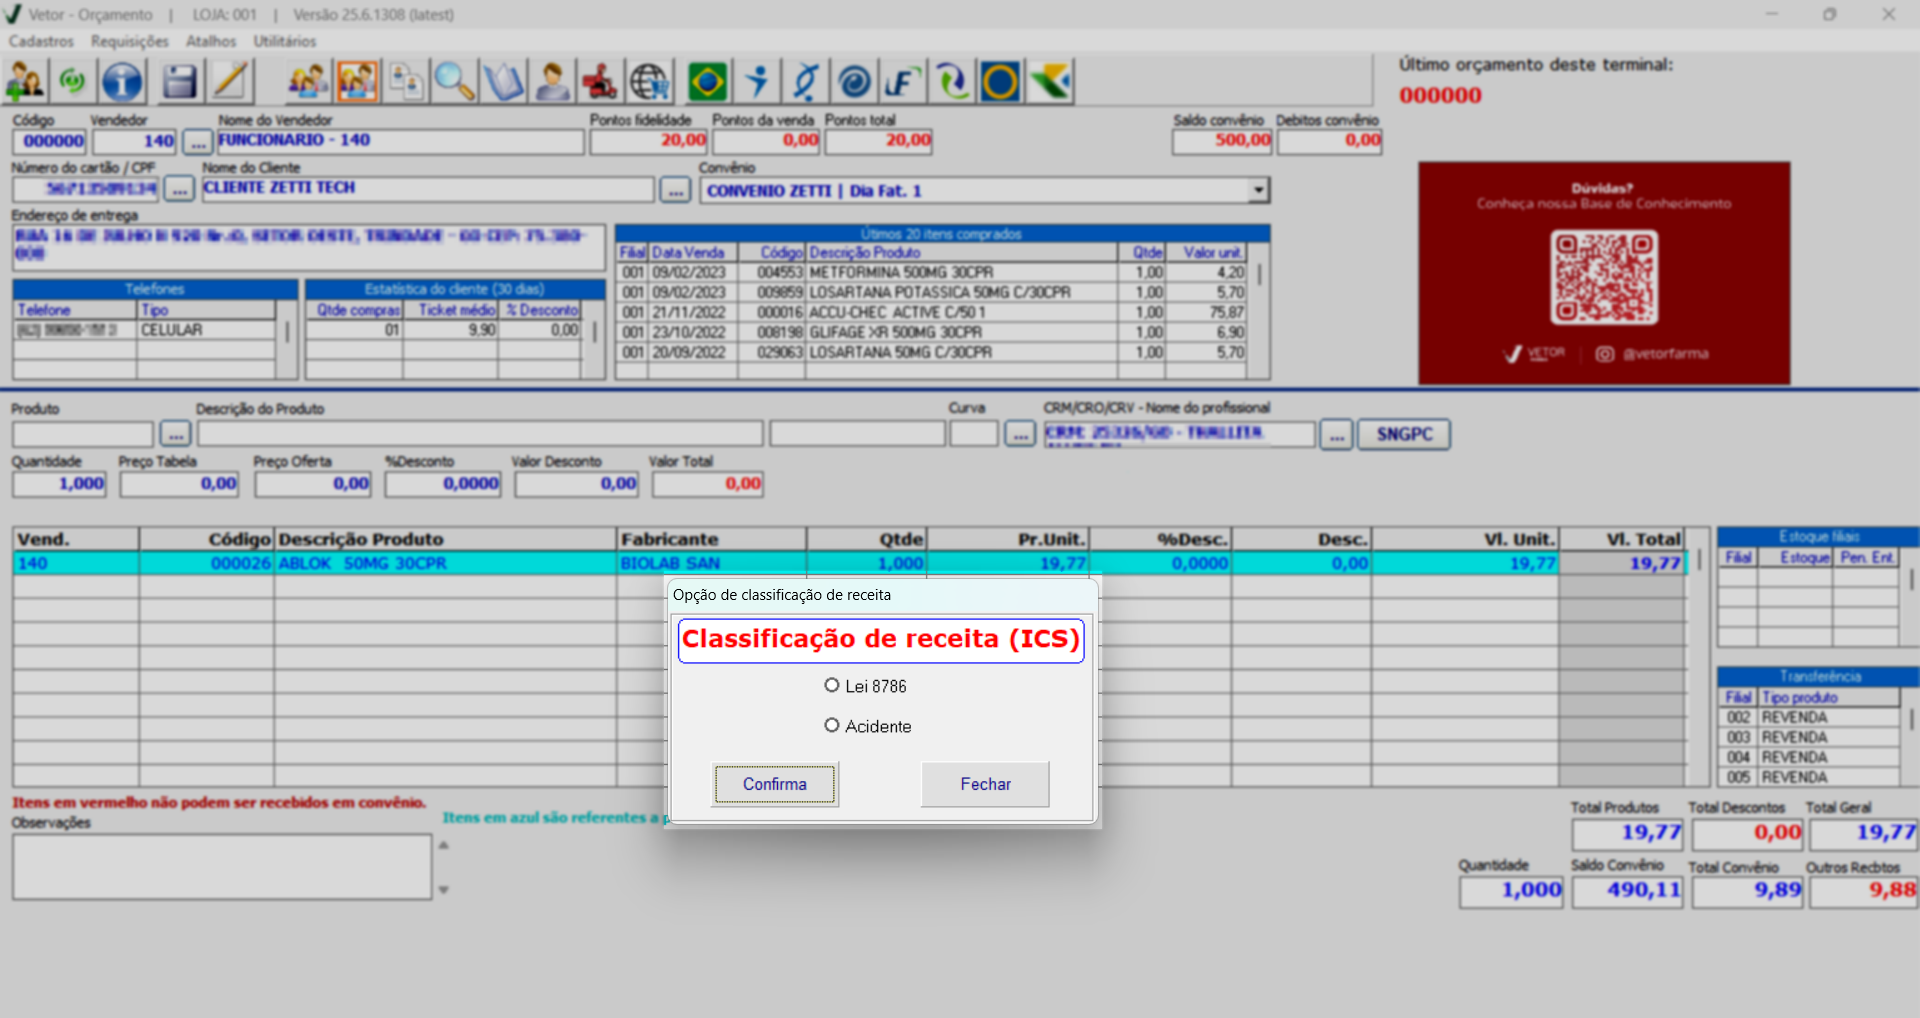Click the family group toolbar icon
Viewport: 1920px width, 1018px height.
(x=308, y=81)
